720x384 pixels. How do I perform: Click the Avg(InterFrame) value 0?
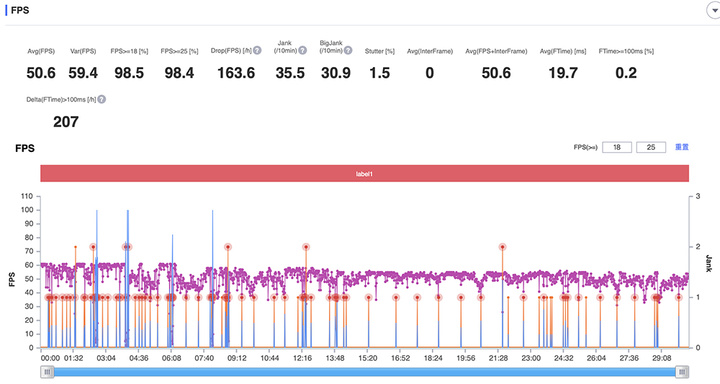[x=429, y=73]
